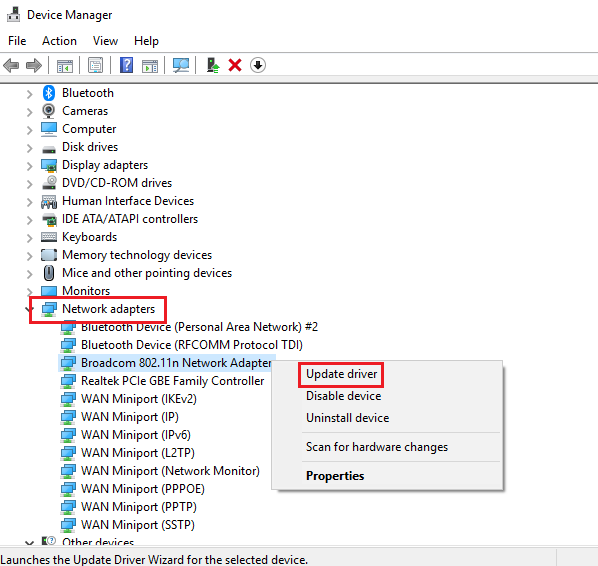Click the Show/Hide Action Pane toolbar icon
Screen dimensions: 598x566
click(x=150, y=66)
